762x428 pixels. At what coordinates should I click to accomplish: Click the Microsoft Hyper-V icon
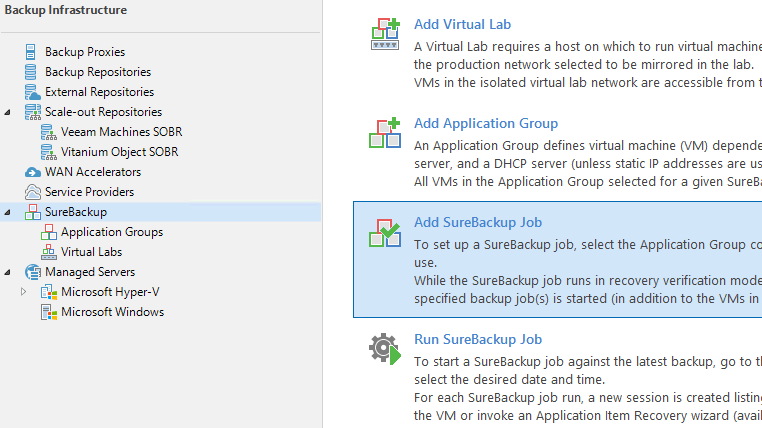49,292
